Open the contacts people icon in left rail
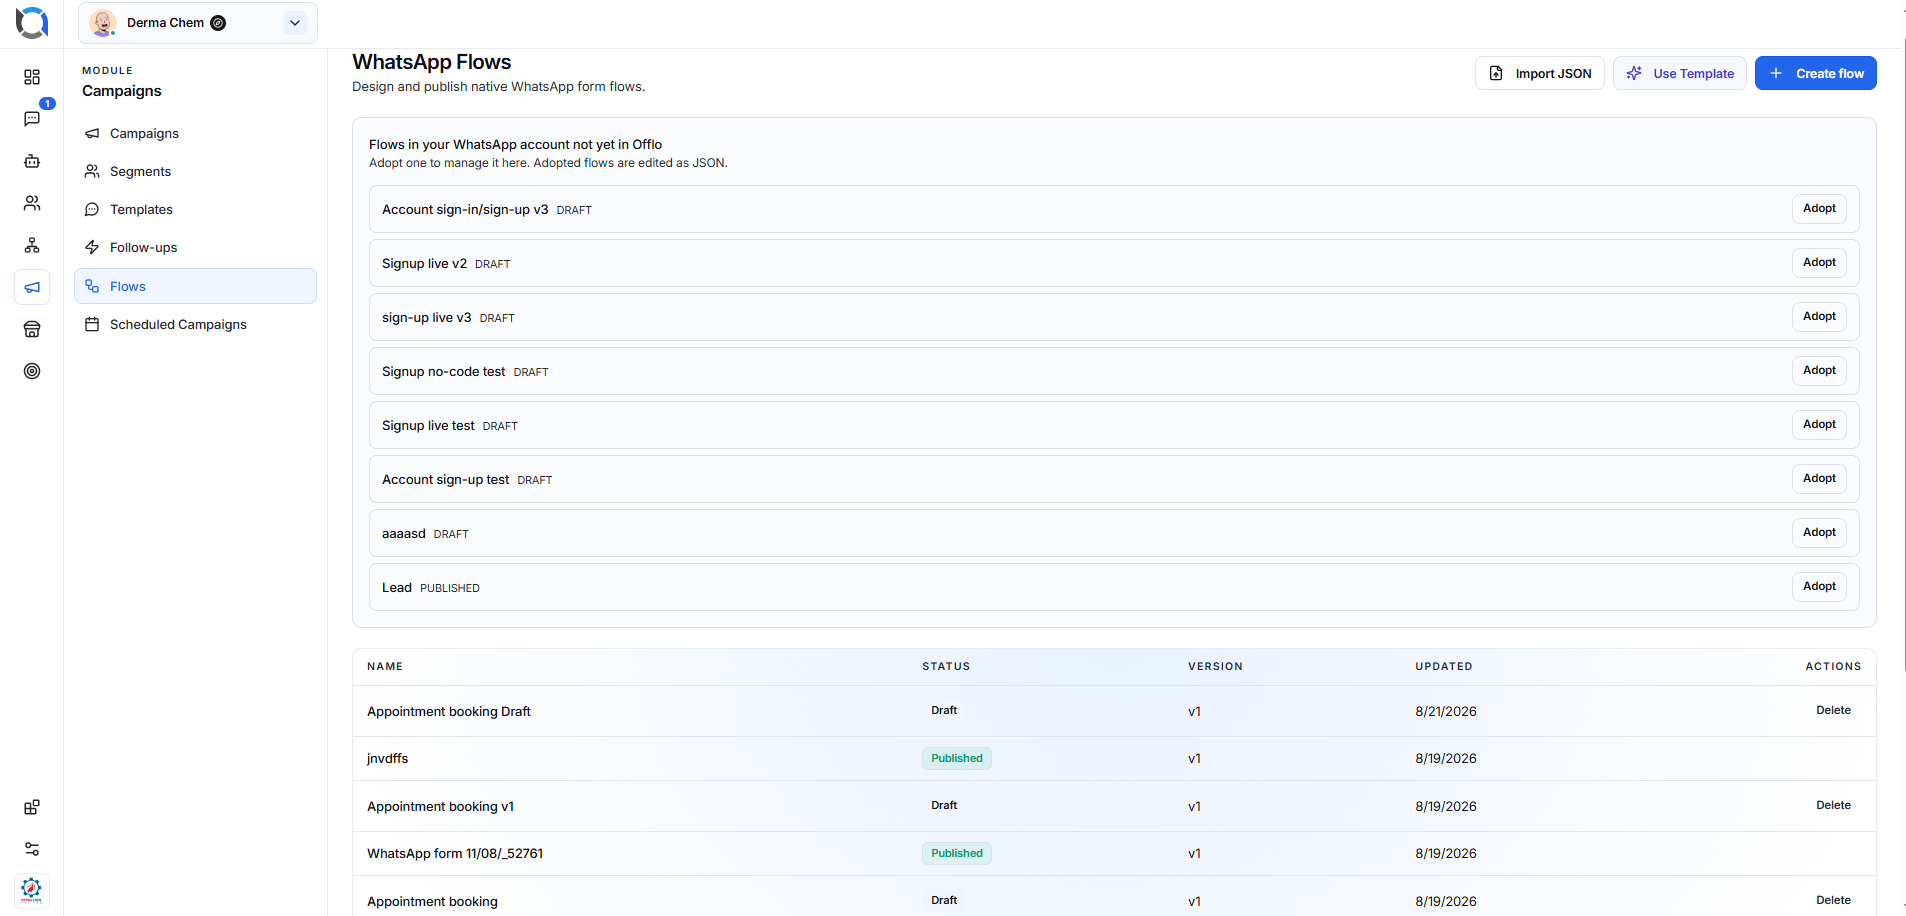The image size is (1906, 916). coord(32,203)
